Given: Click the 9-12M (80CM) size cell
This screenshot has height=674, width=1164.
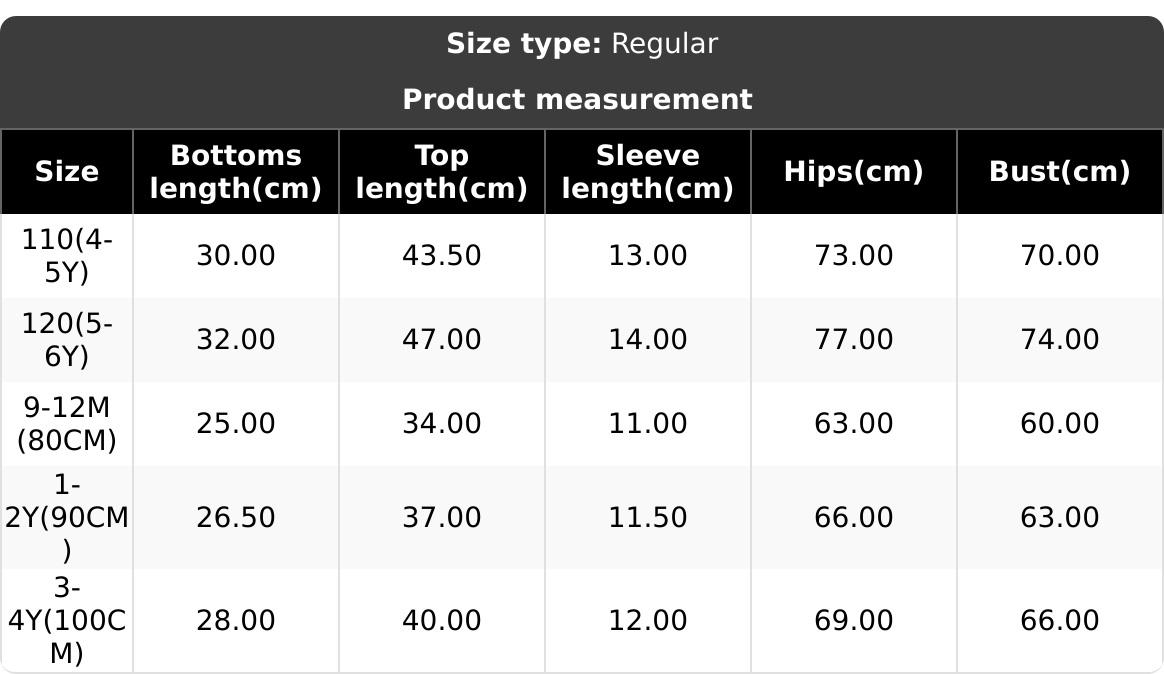Looking at the screenshot, I should coord(66,423).
